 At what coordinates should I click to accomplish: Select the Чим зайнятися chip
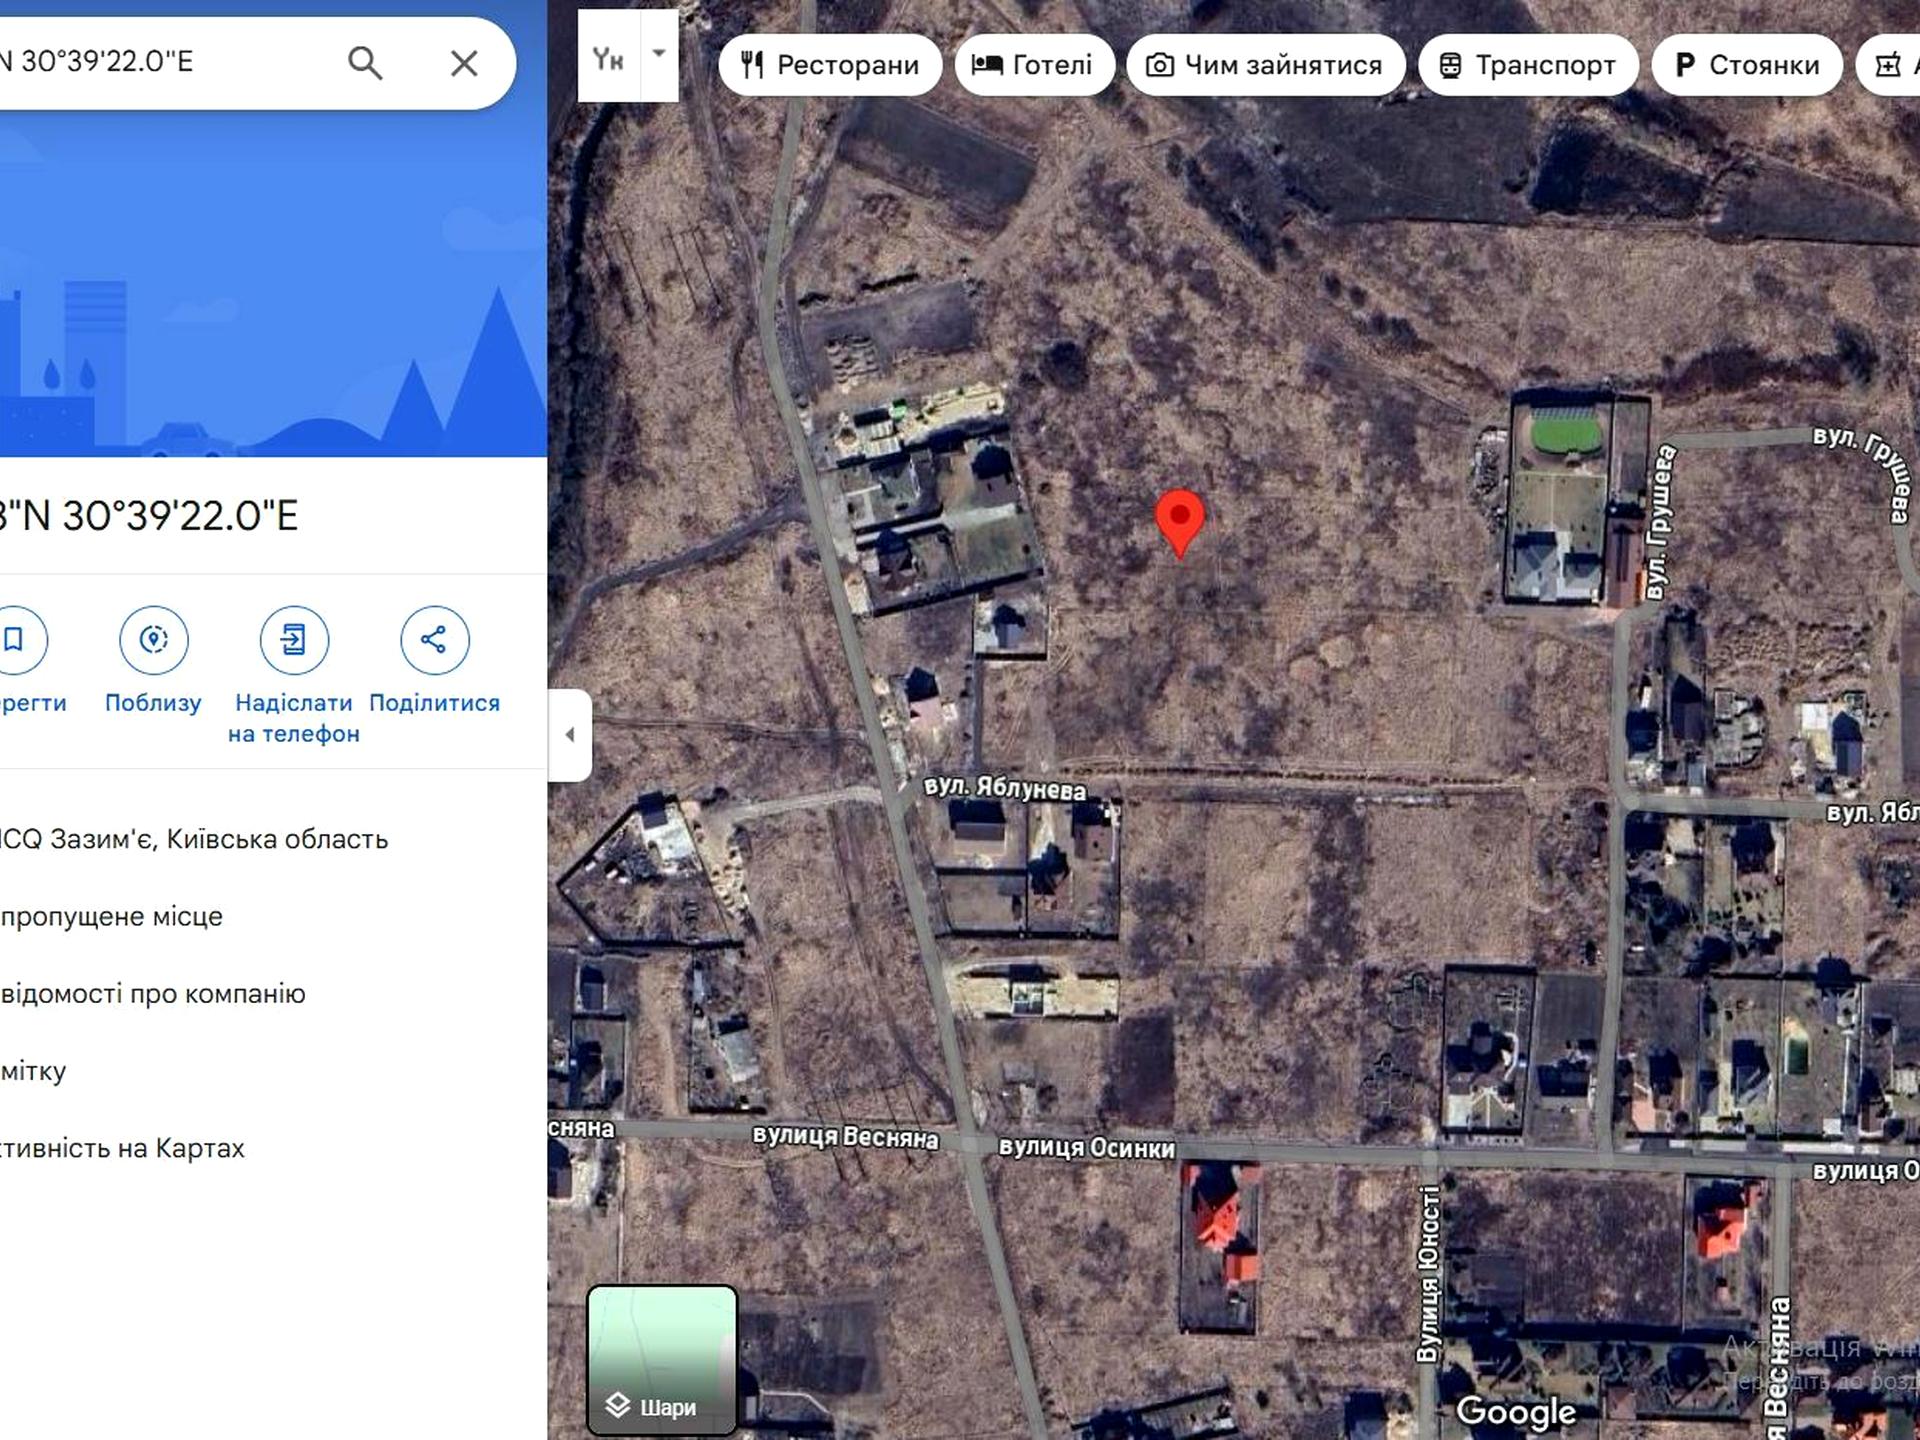[1266, 65]
